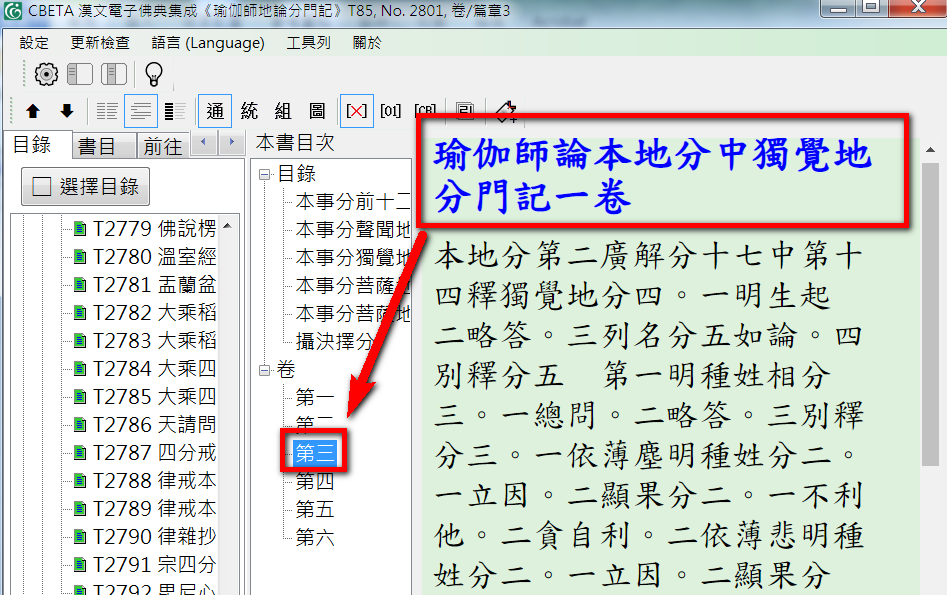Open the 工具列 menu
The width and height of the screenshot is (947, 595).
[x=308, y=43]
